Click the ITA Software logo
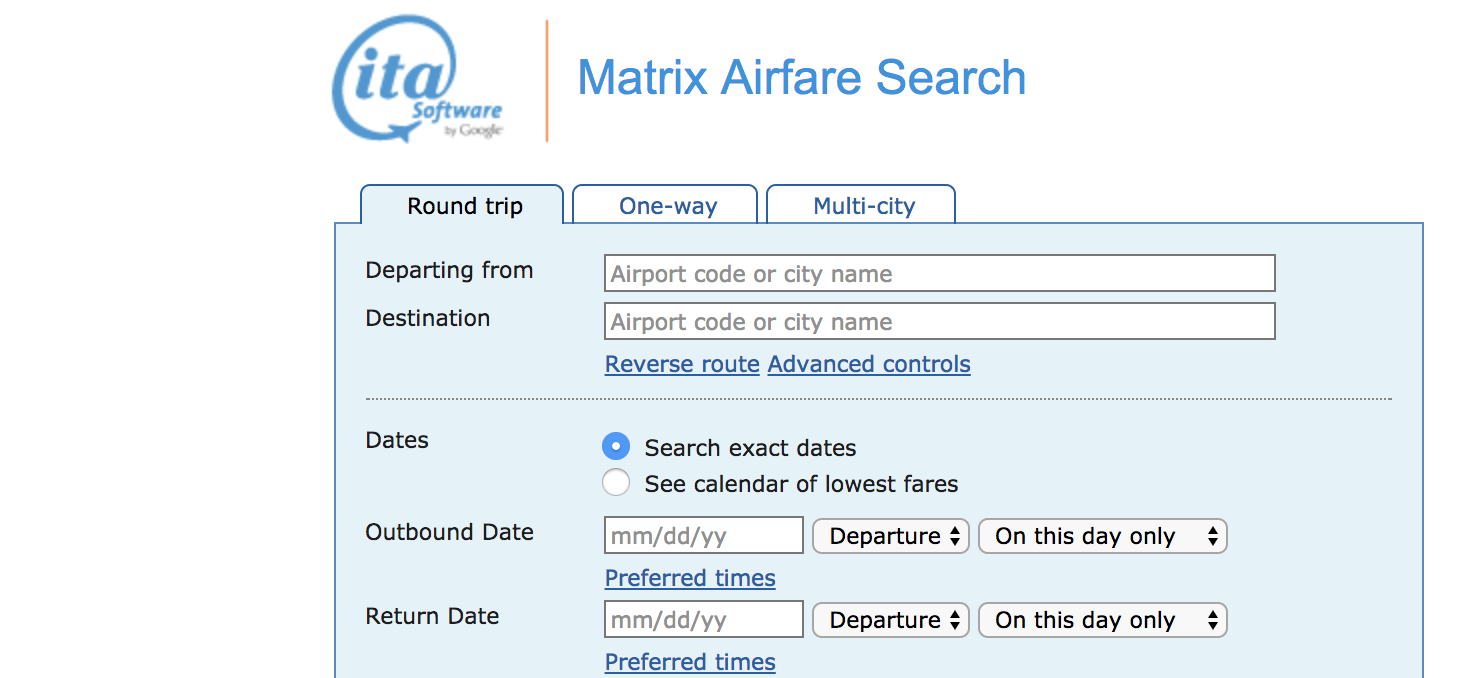 [417, 80]
